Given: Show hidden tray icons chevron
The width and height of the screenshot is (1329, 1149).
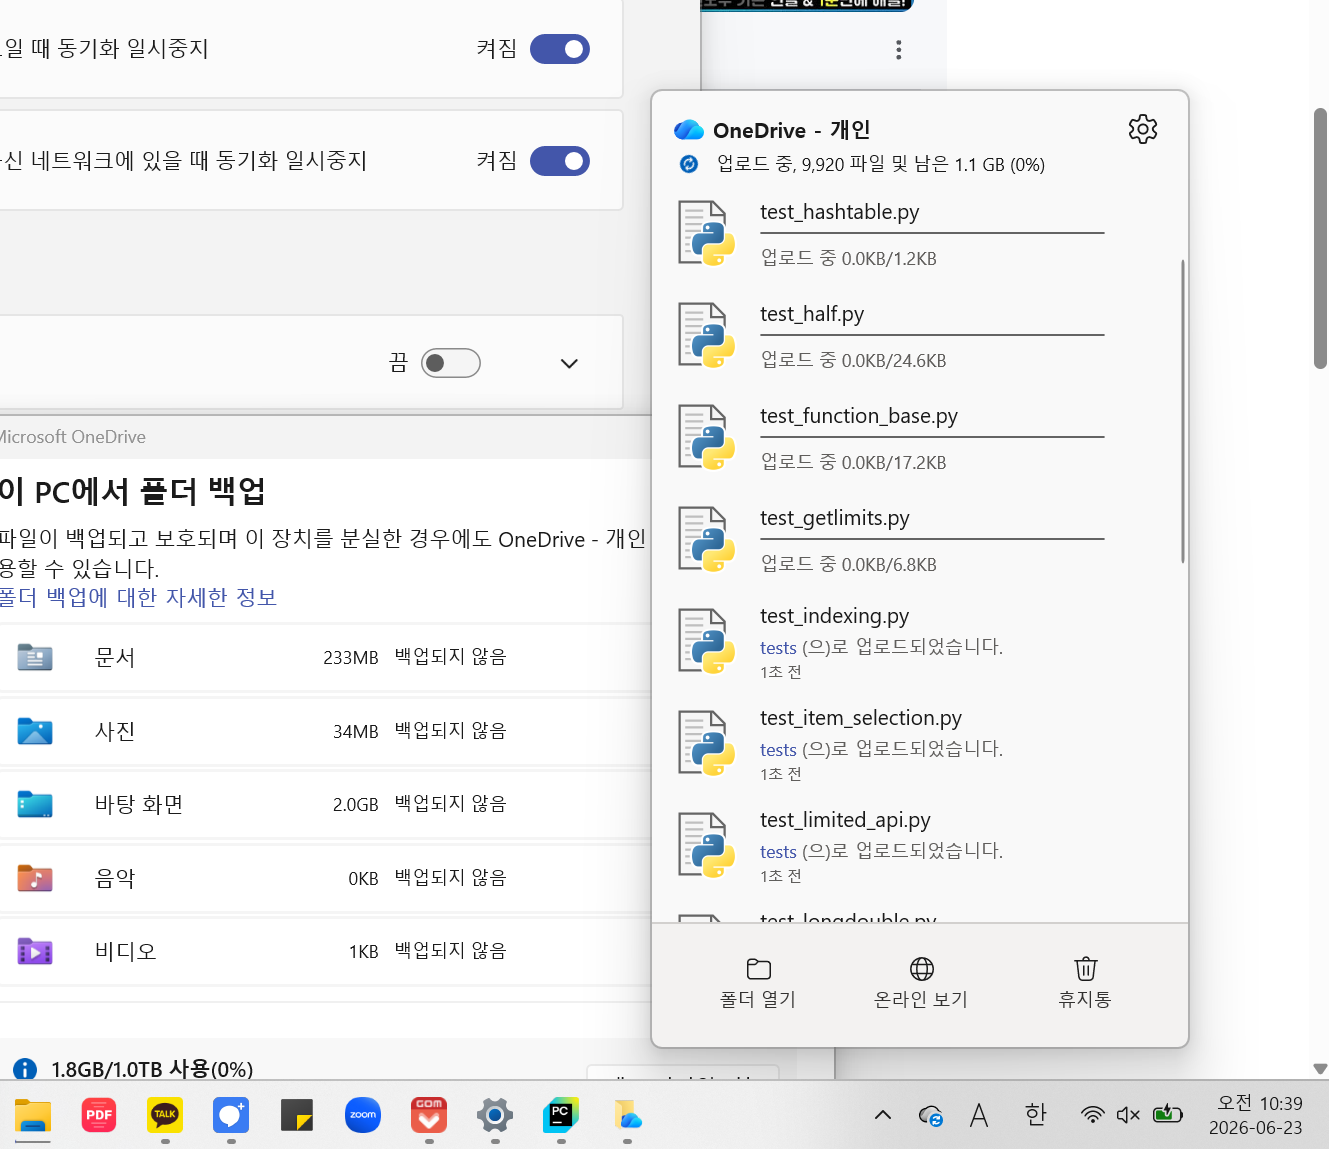Looking at the screenshot, I should [883, 1114].
